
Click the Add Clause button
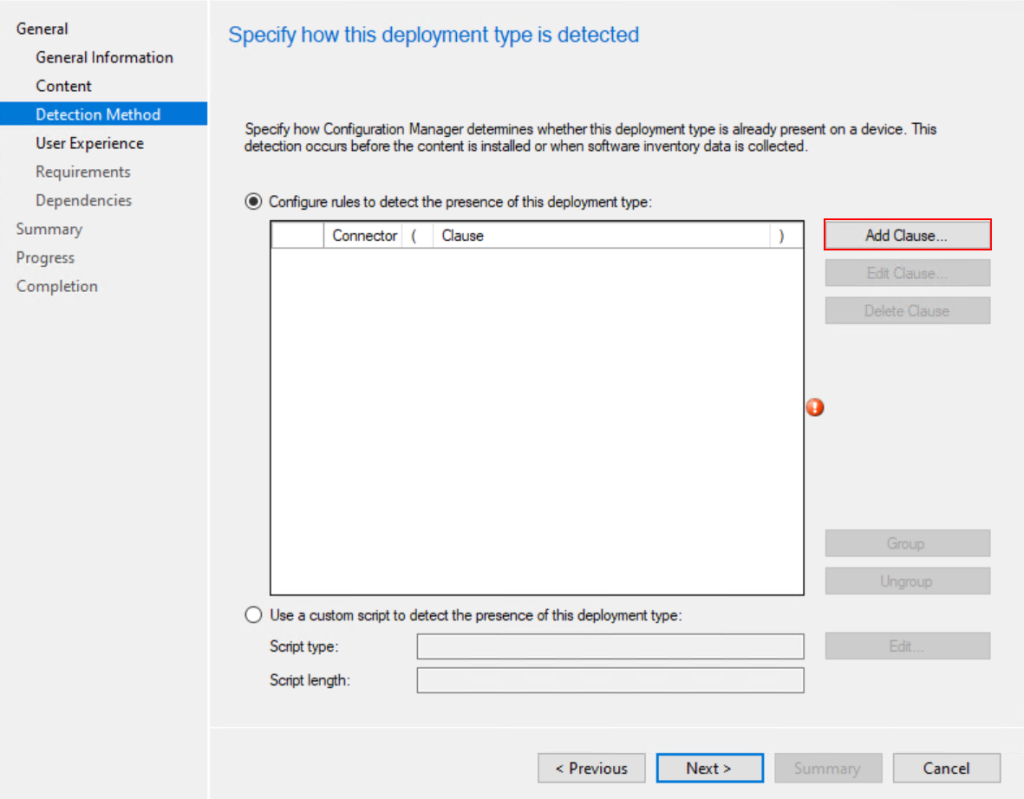click(907, 235)
